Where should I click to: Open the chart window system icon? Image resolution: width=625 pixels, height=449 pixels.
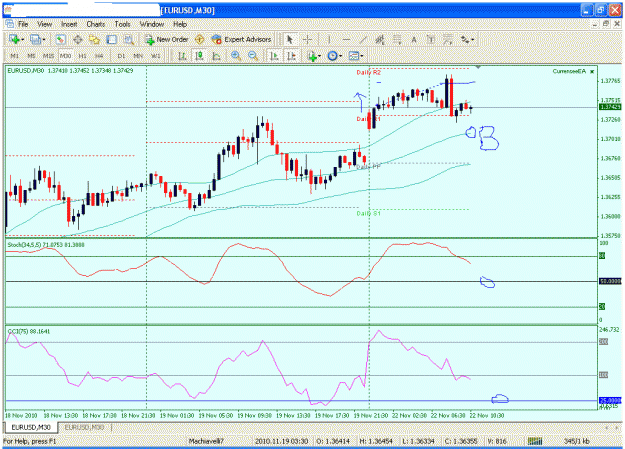pos(10,24)
